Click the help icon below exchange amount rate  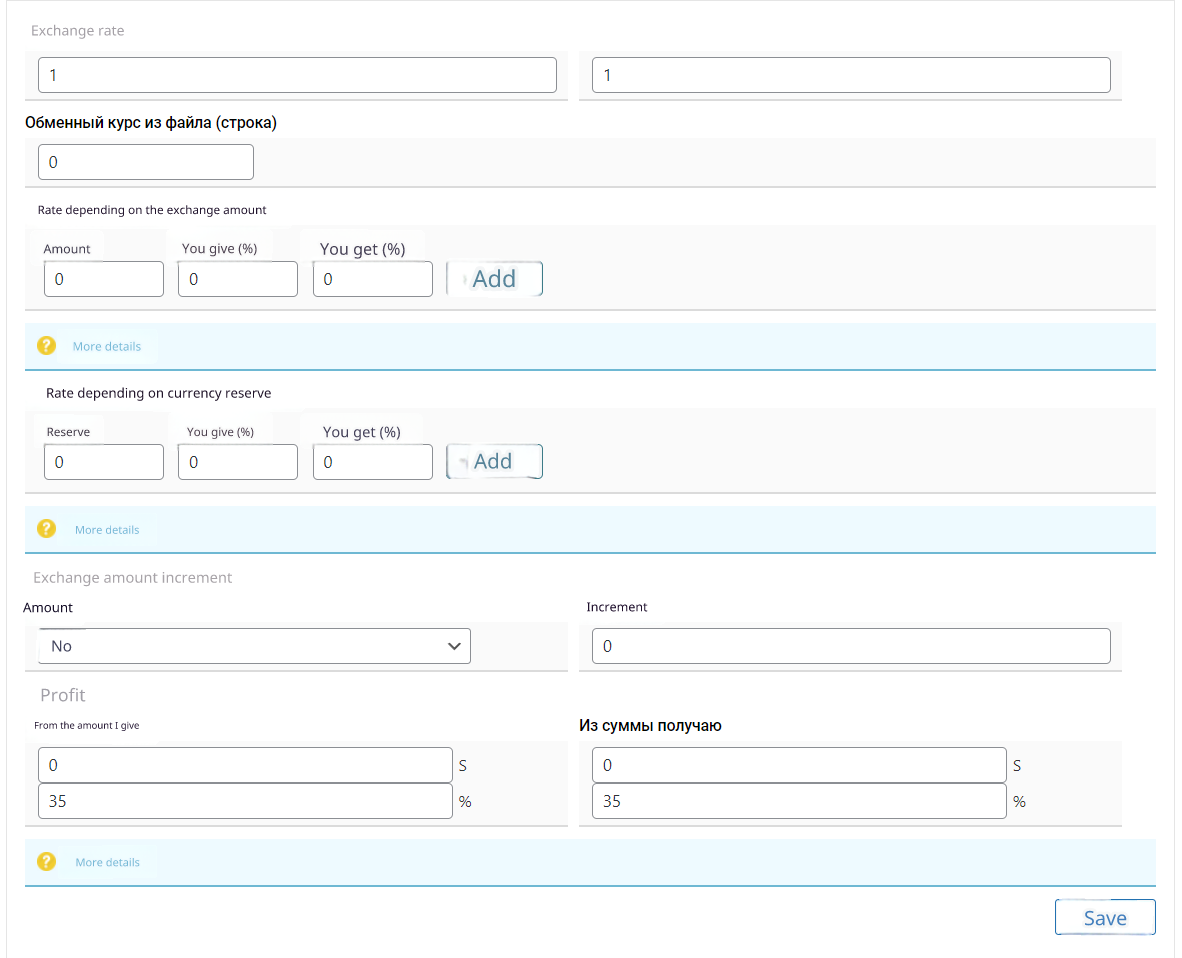coord(46,346)
